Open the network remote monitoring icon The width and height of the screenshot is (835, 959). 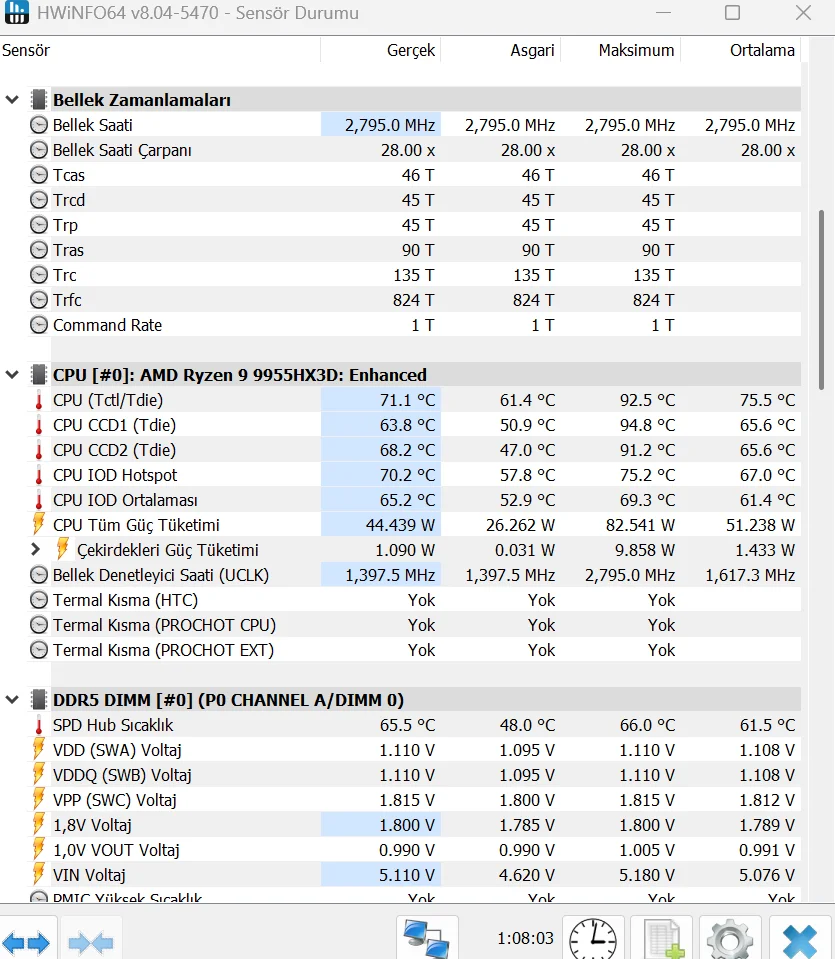[x=427, y=939]
